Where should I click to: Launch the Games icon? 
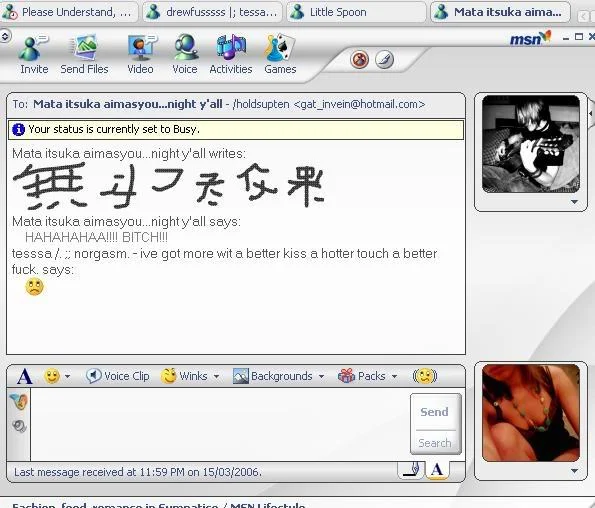[x=280, y=48]
